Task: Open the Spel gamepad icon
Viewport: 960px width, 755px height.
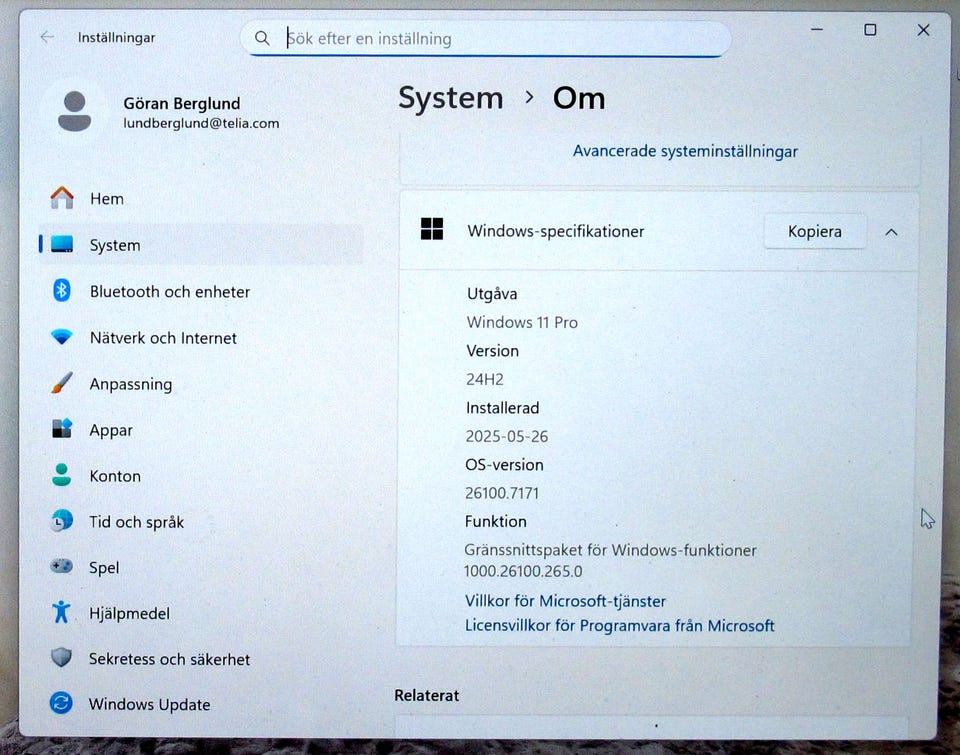Action: click(x=61, y=566)
